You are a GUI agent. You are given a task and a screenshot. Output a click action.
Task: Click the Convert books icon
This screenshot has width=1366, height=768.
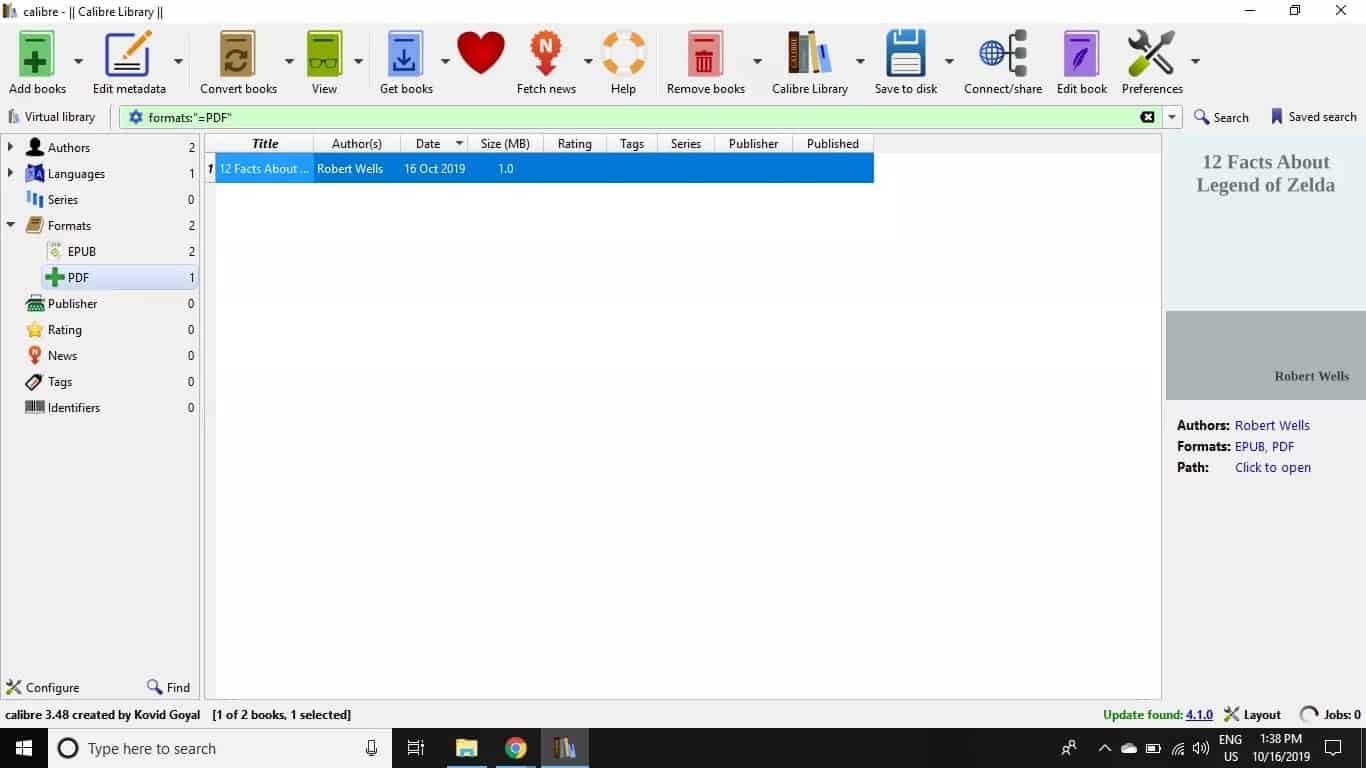pos(238,54)
